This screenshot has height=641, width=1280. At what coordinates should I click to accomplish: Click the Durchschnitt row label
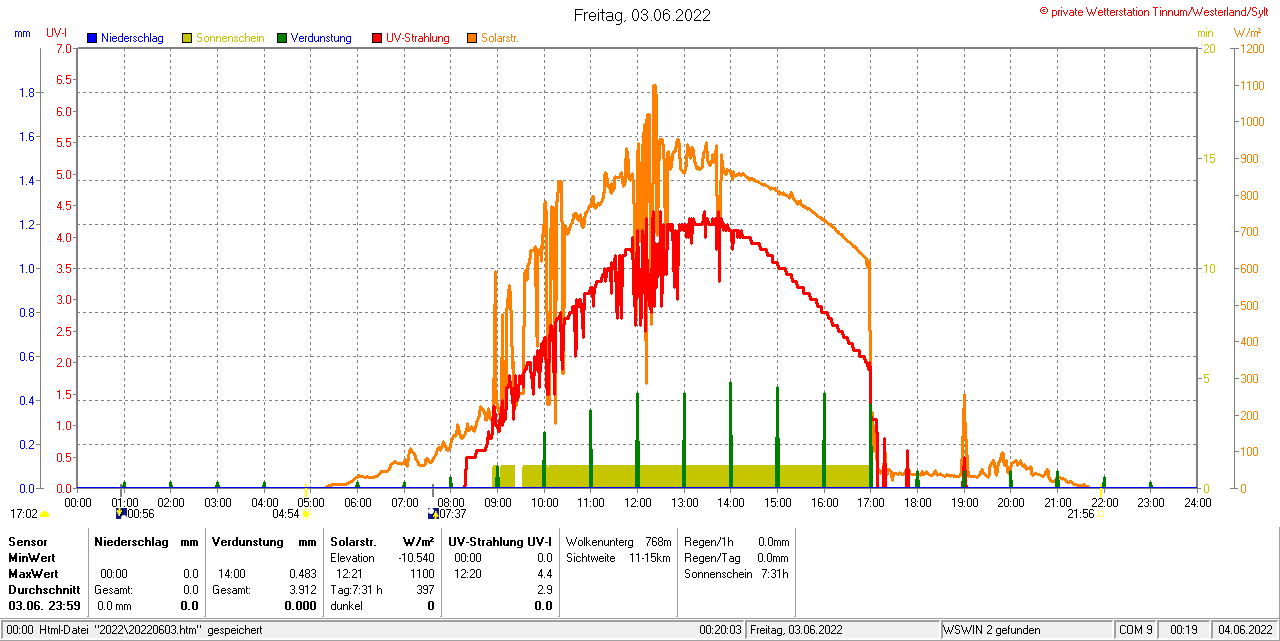44,590
